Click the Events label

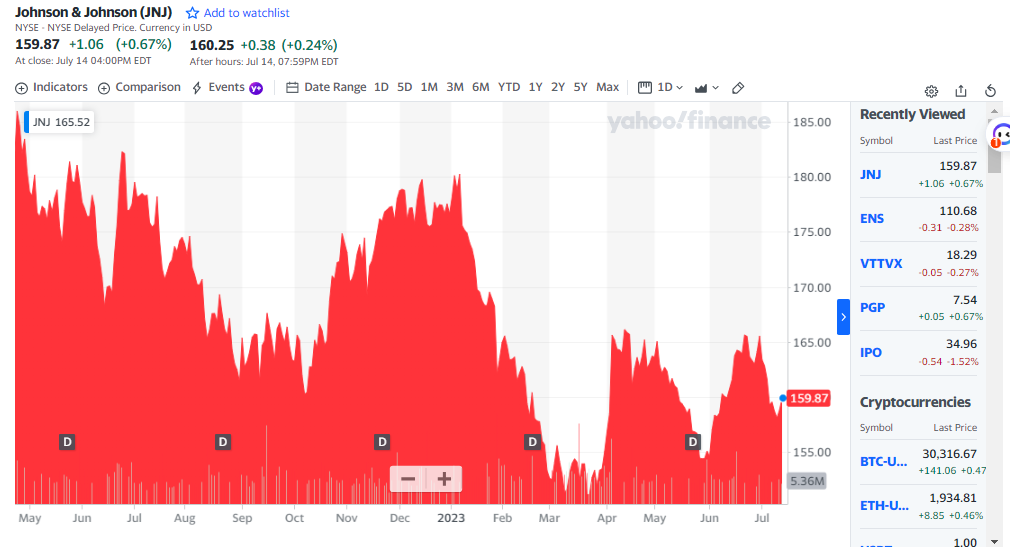point(226,87)
